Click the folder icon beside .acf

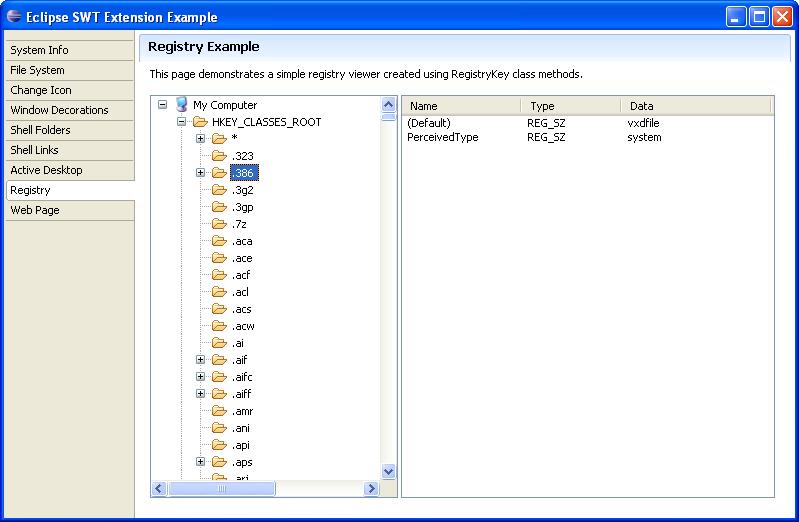coord(219,275)
